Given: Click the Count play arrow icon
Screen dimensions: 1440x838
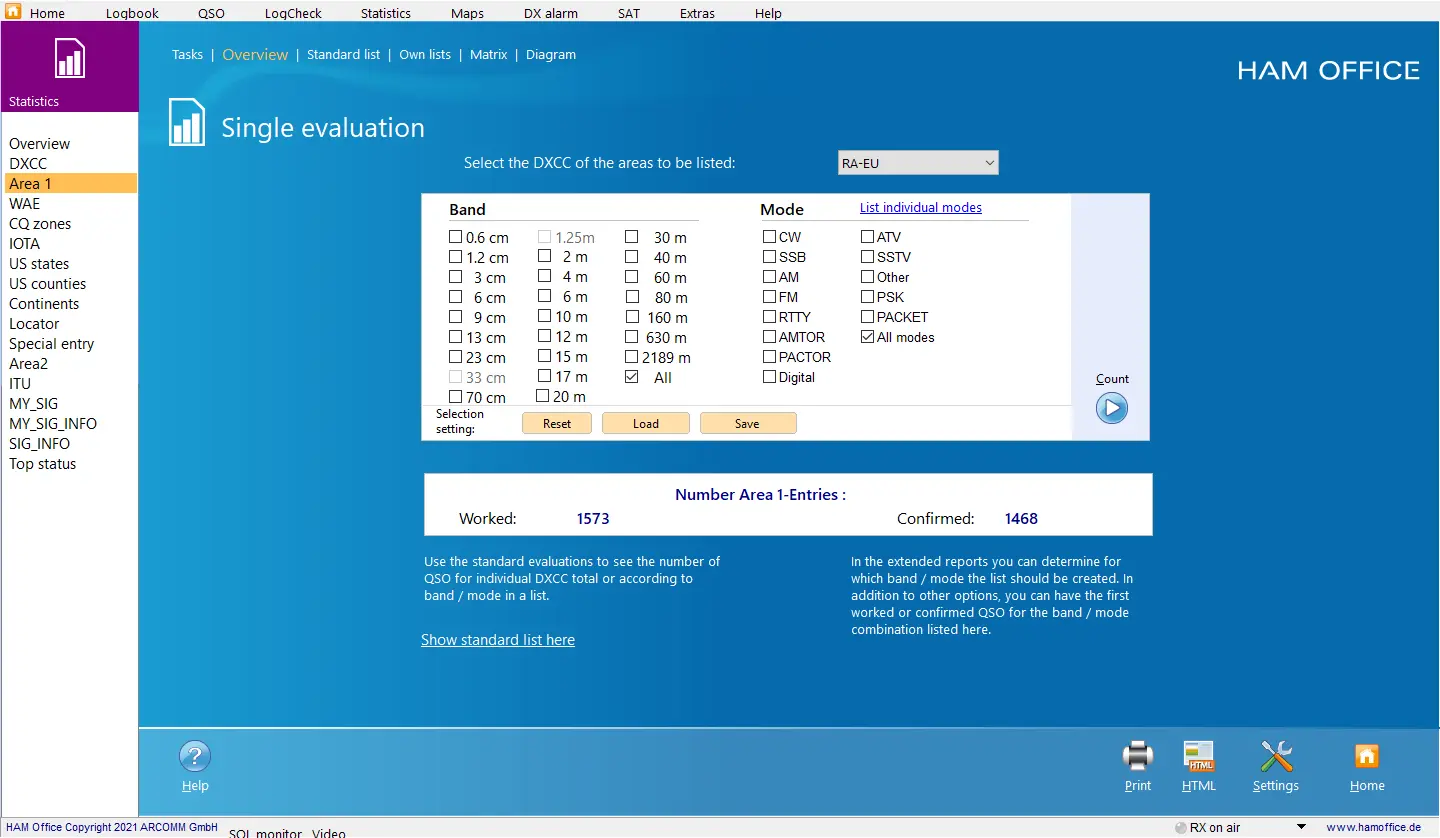Looking at the screenshot, I should tap(1112, 408).
